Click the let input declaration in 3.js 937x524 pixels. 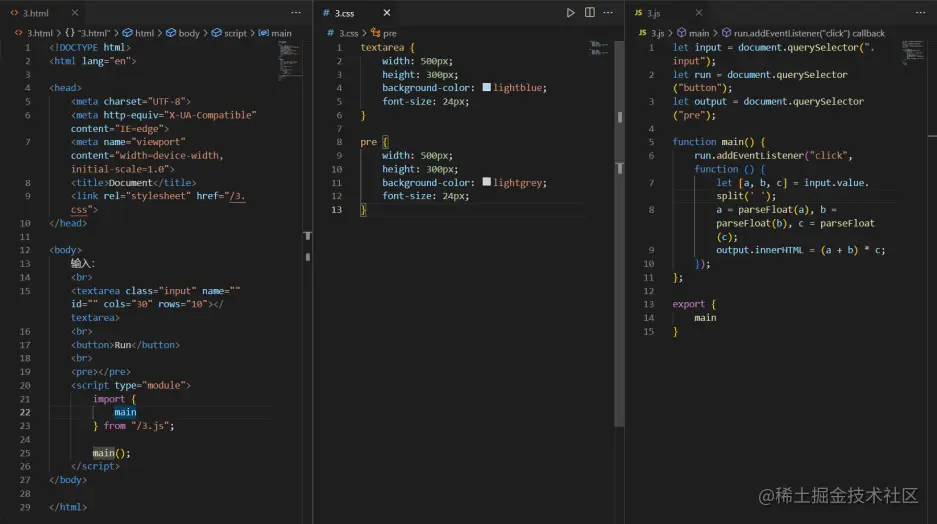click(x=773, y=54)
